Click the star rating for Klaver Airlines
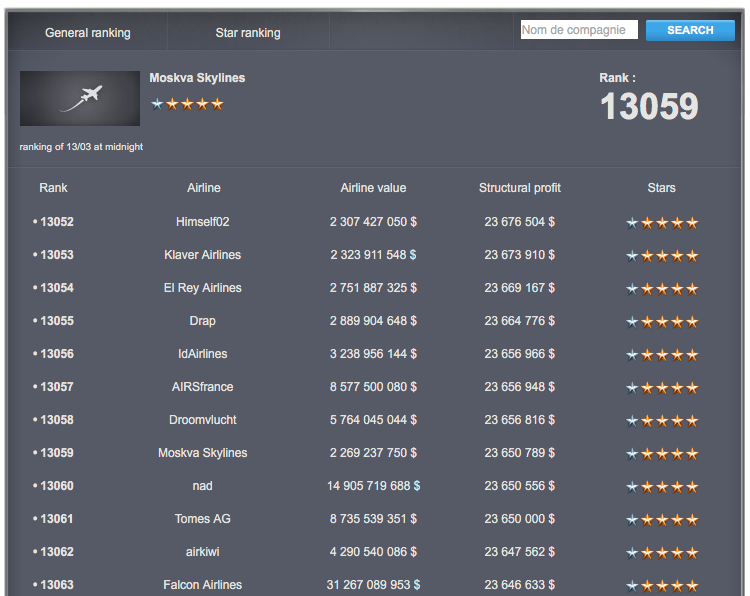Screen dimensions: 750x596 [x=661, y=256]
